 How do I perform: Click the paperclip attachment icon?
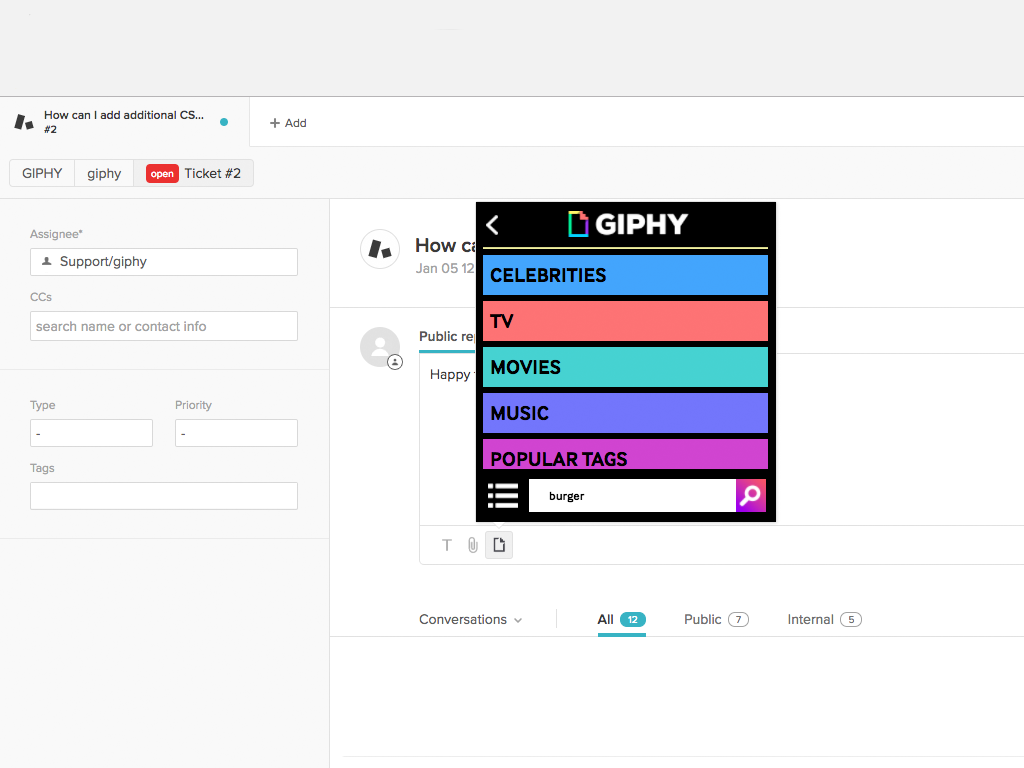(473, 545)
